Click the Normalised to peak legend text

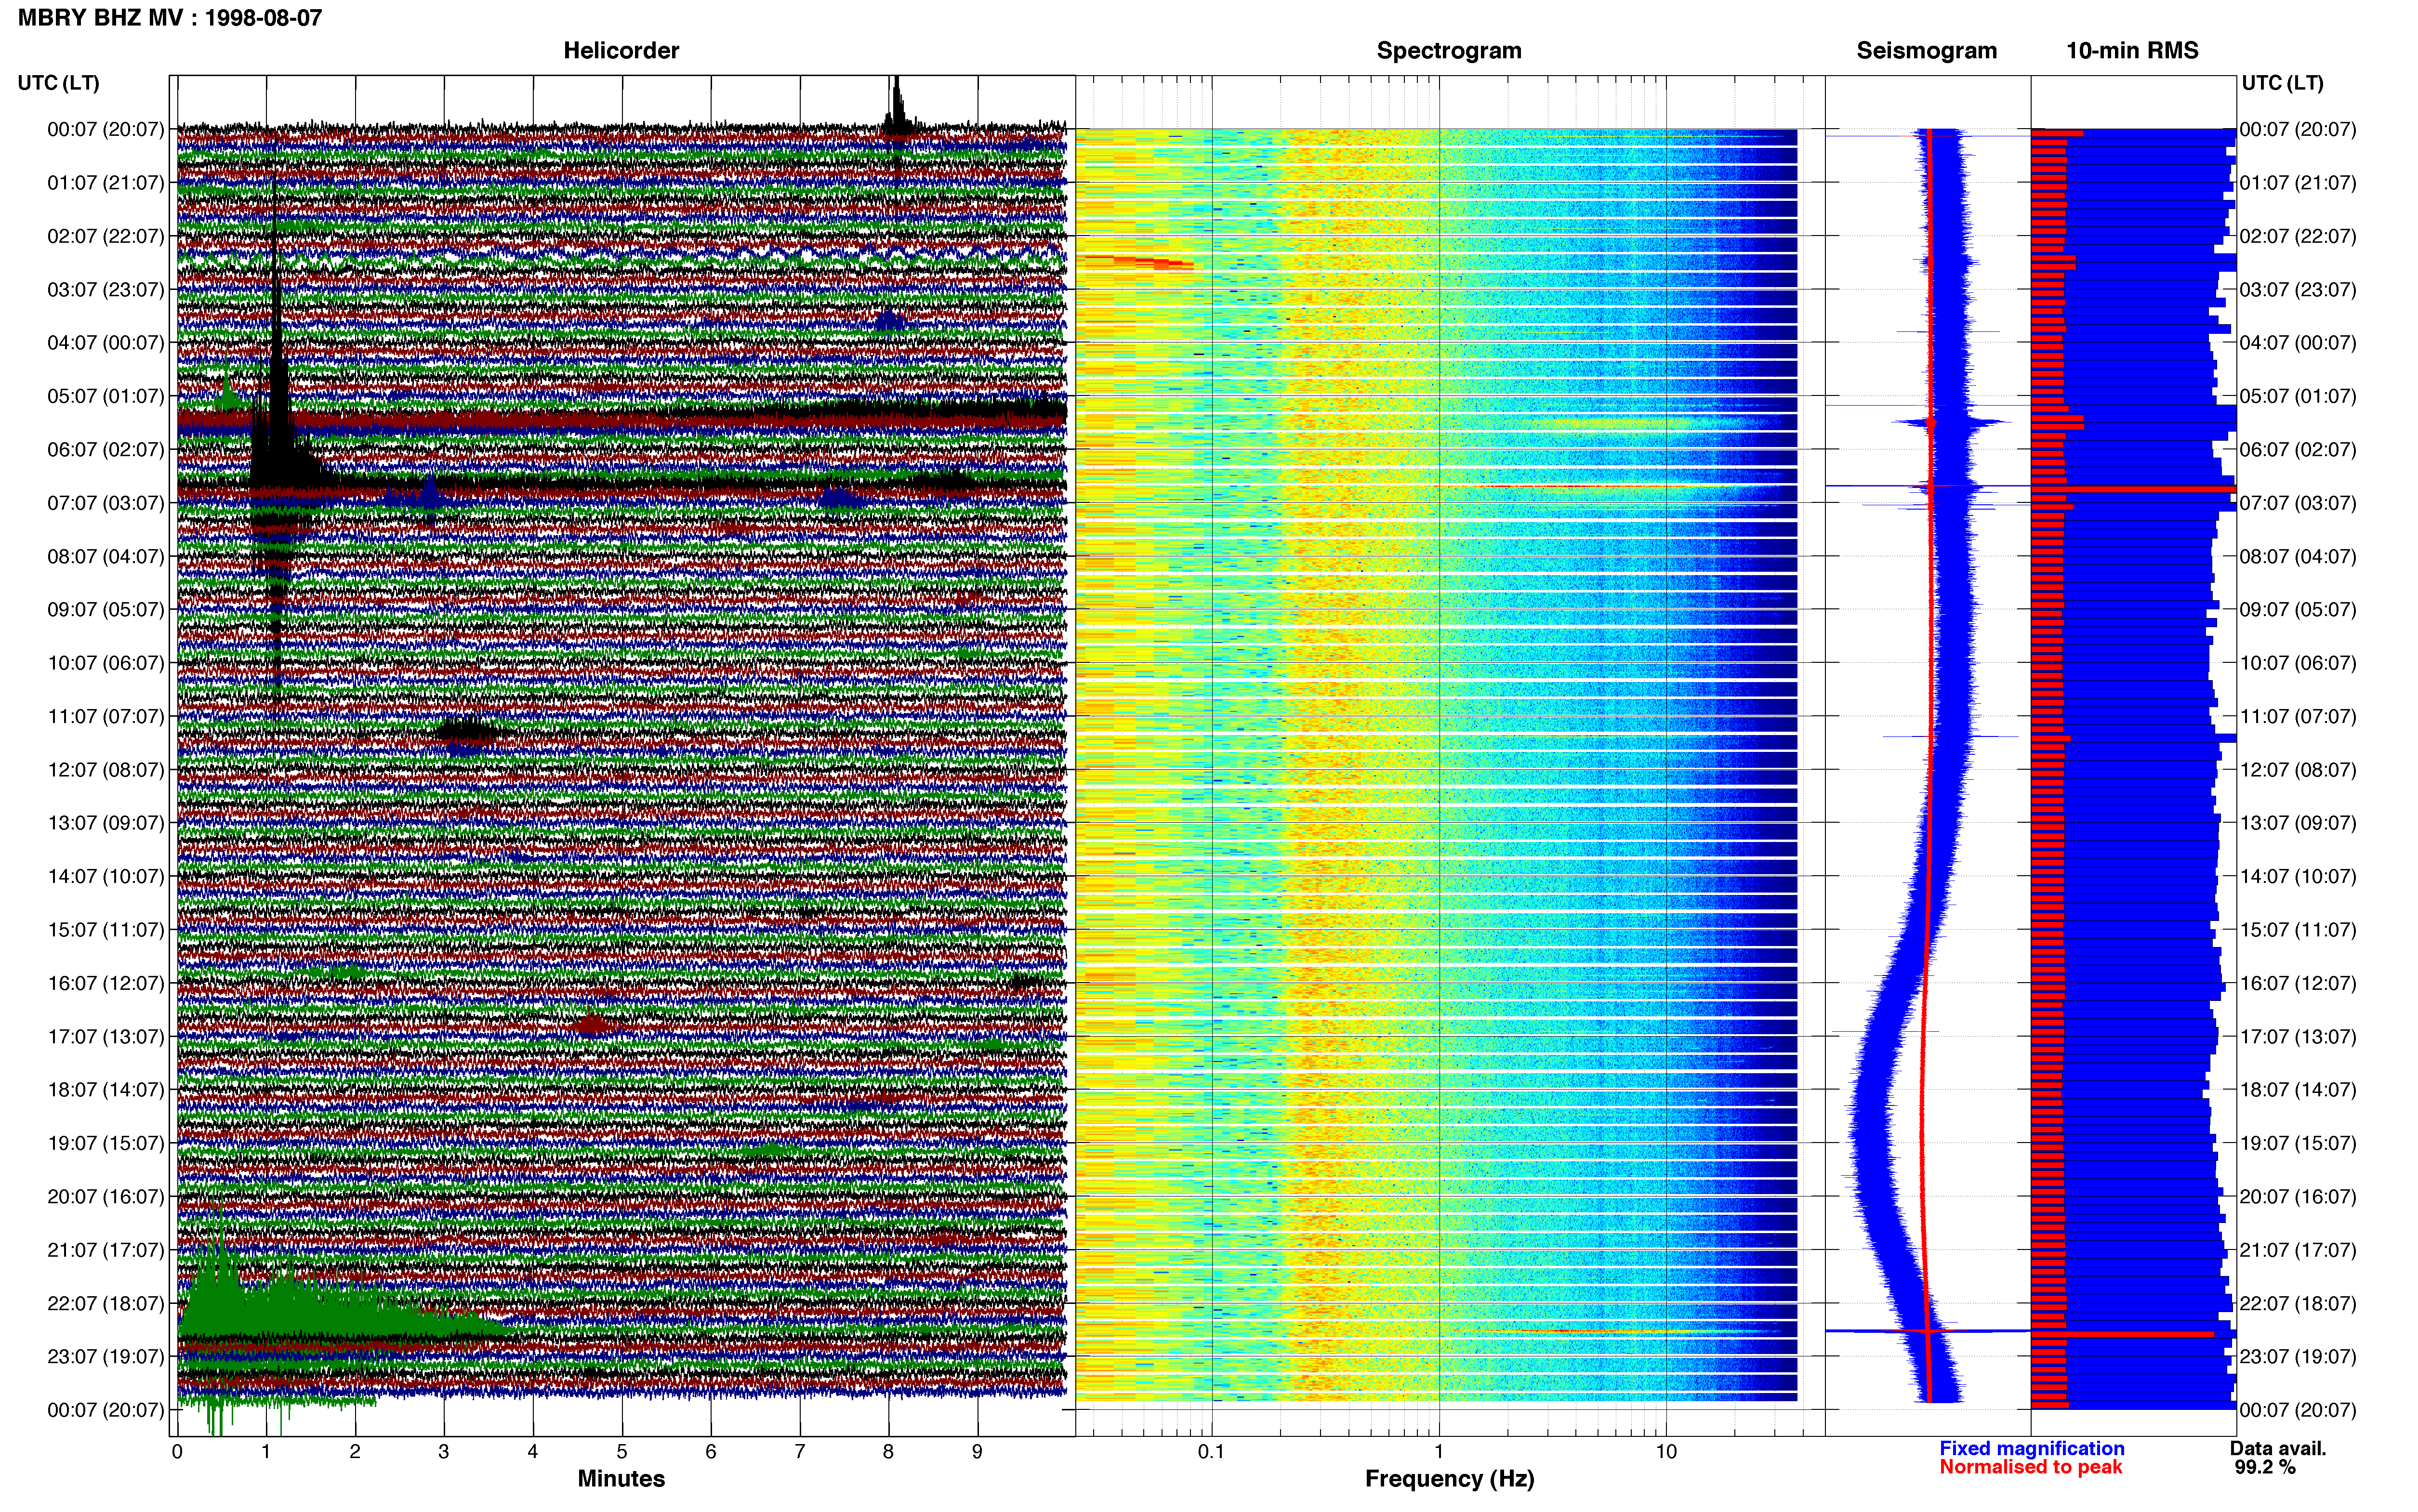click(2030, 1467)
